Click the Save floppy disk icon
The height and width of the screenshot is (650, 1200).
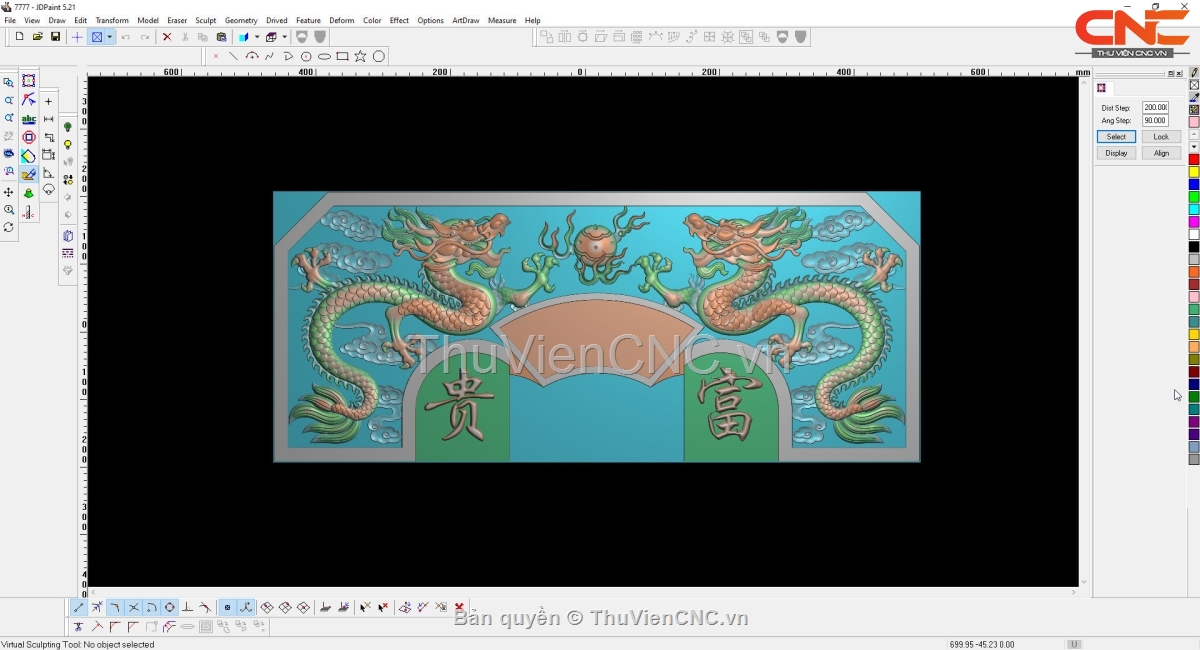pyautogui.click(x=55, y=37)
